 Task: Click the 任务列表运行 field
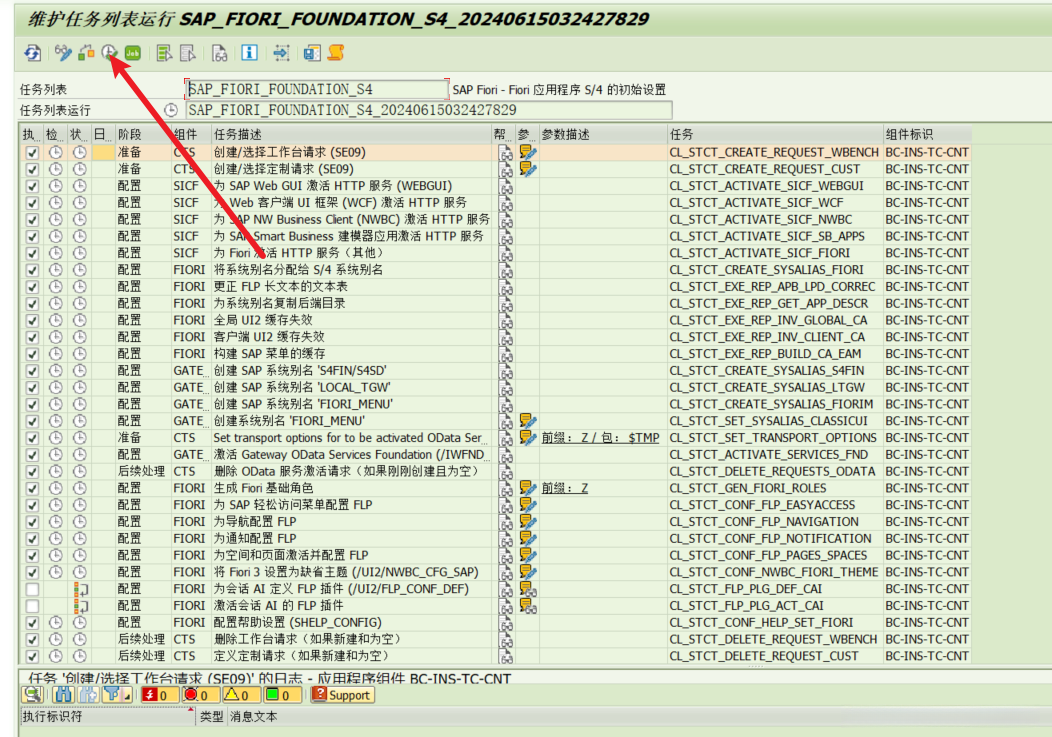pos(429,110)
